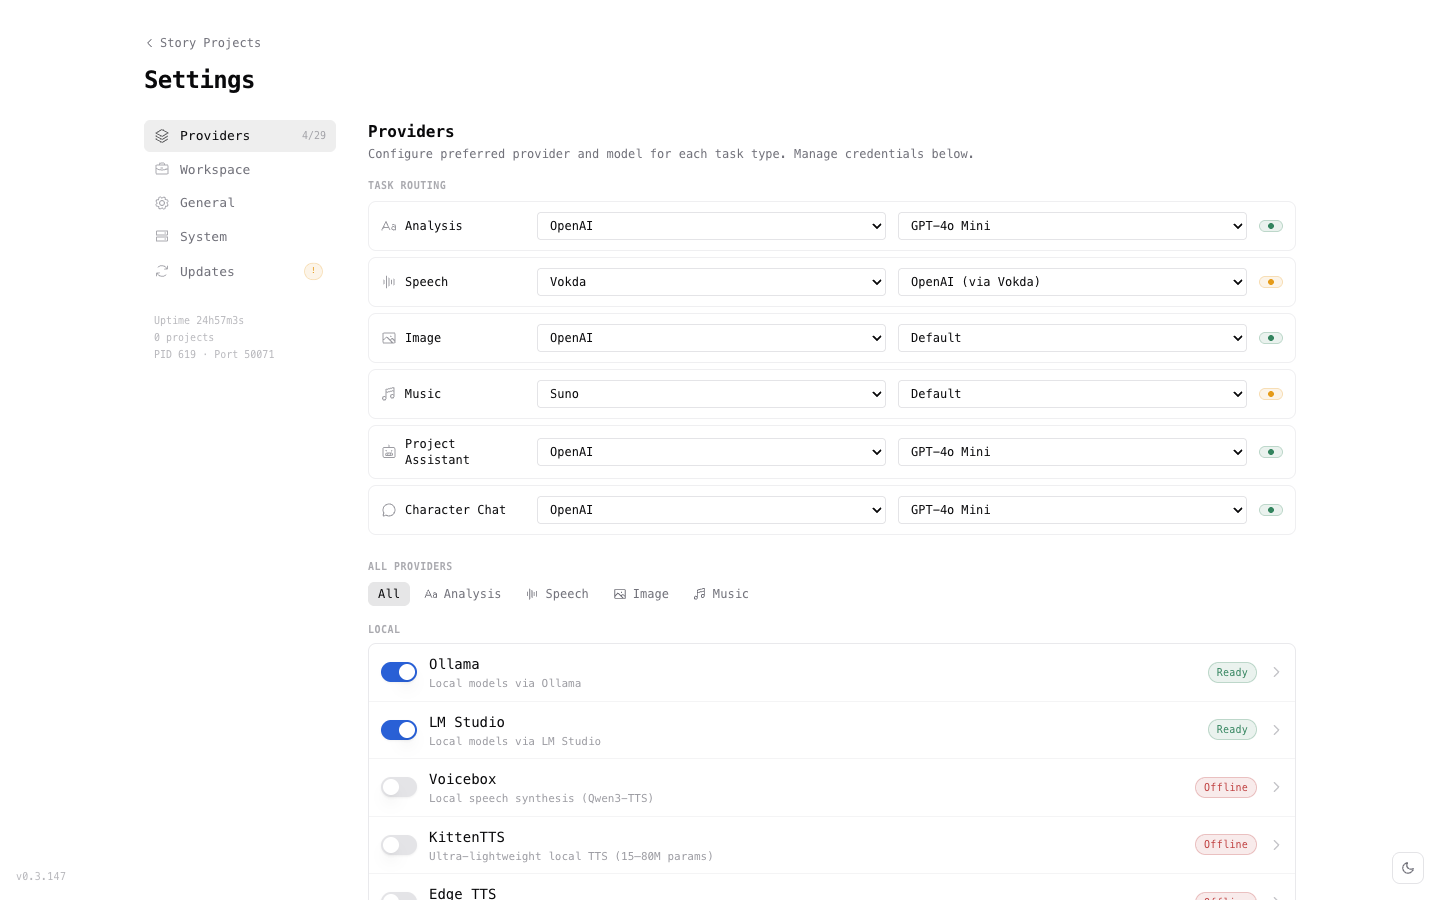This screenshot has height=900, width=1440.
Task: Activate the dark mode moon icon
Action: coord(1408,868)
